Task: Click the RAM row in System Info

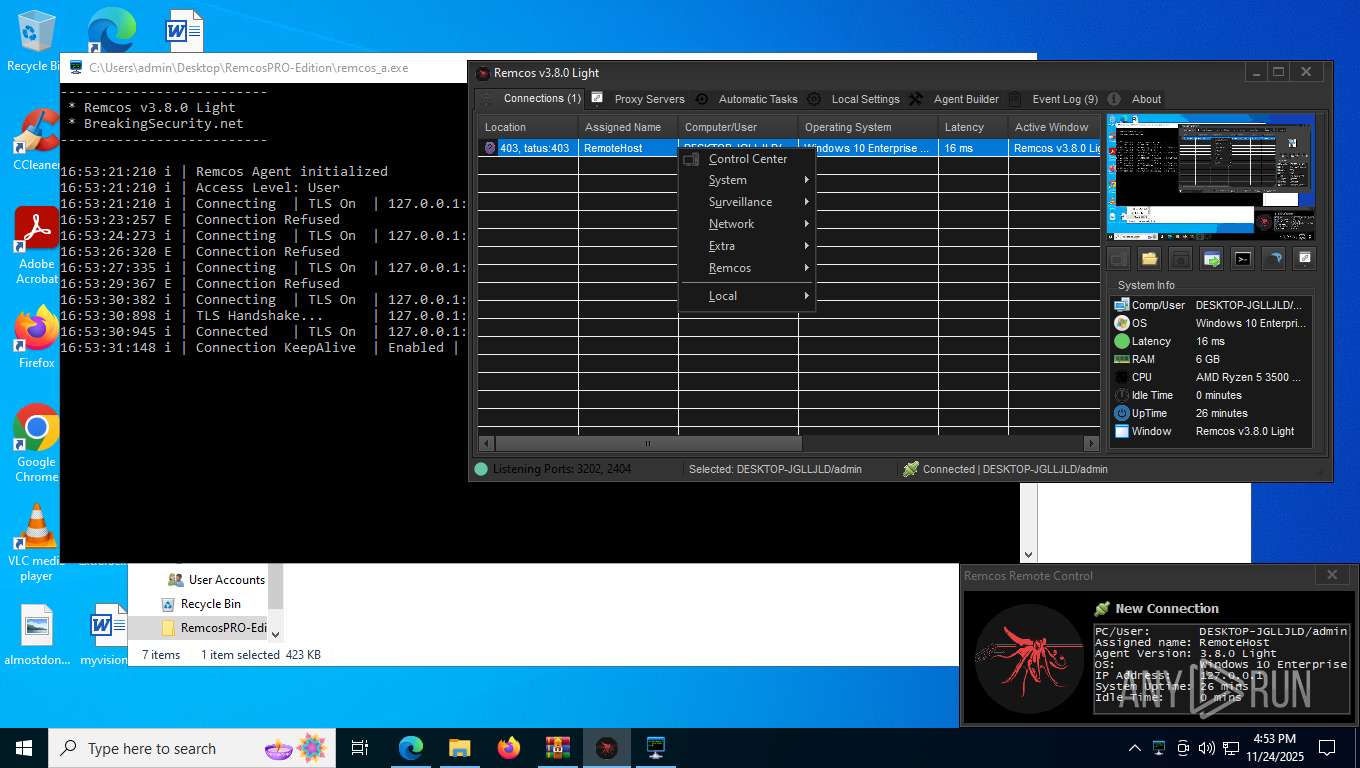Action: tap(1211, 359)
